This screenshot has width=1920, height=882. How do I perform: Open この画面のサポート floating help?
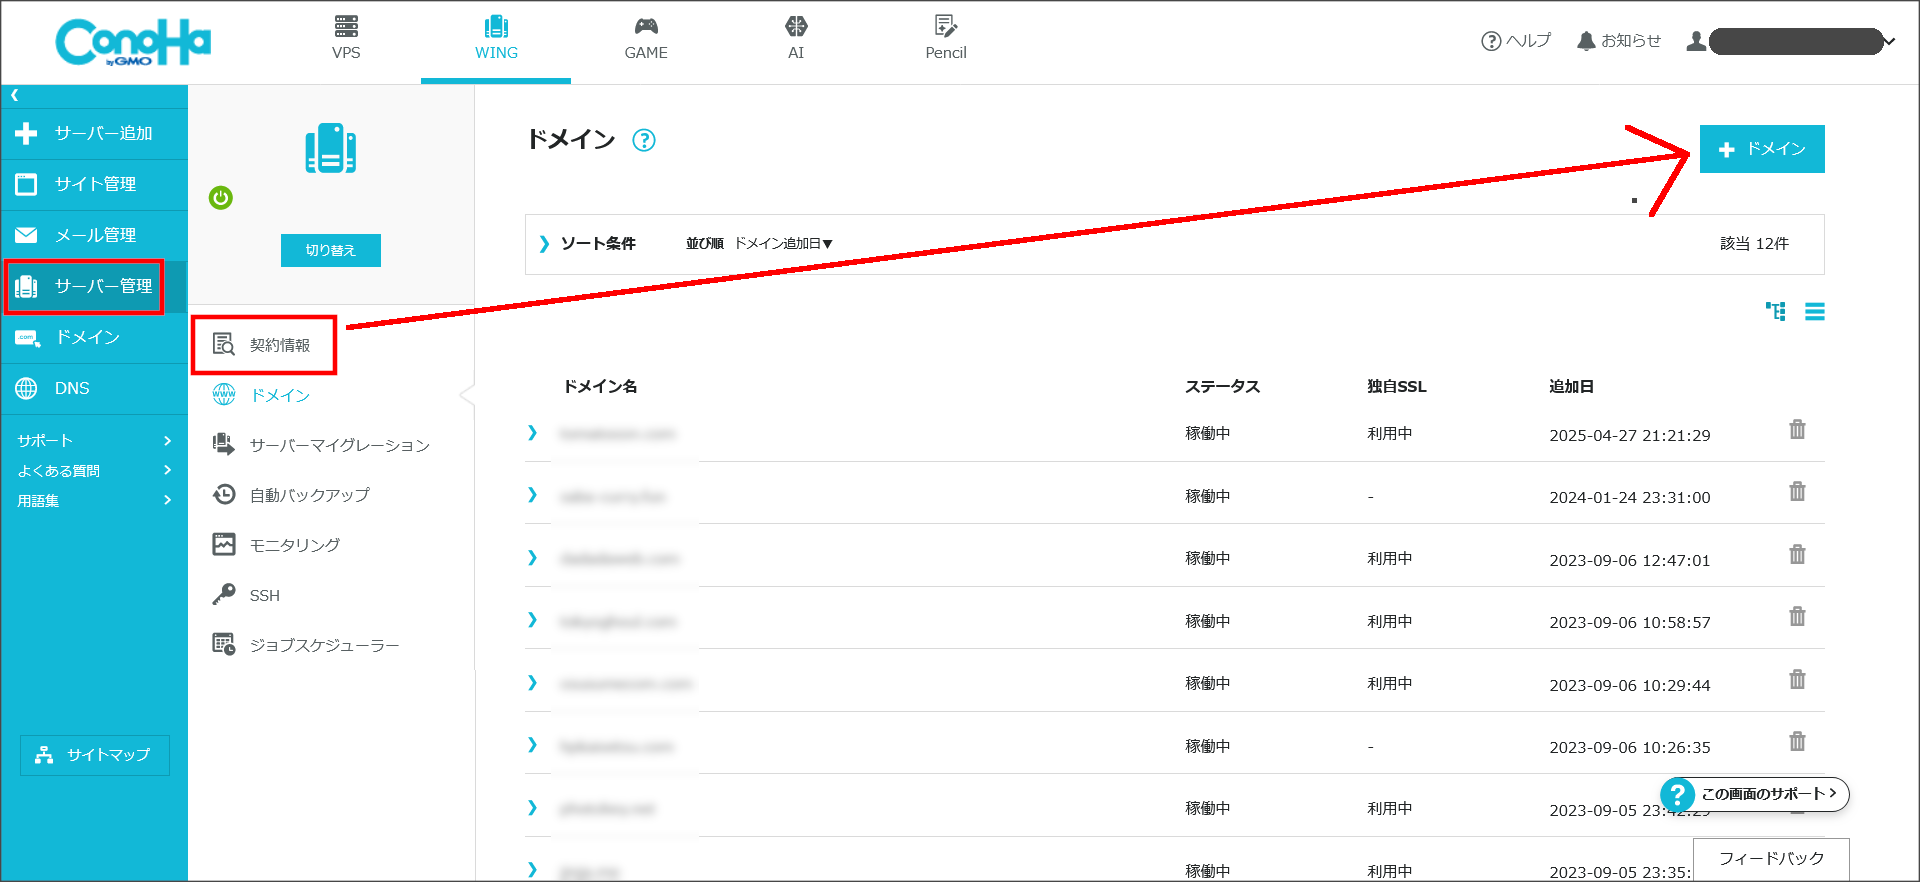click(1755, 794)
